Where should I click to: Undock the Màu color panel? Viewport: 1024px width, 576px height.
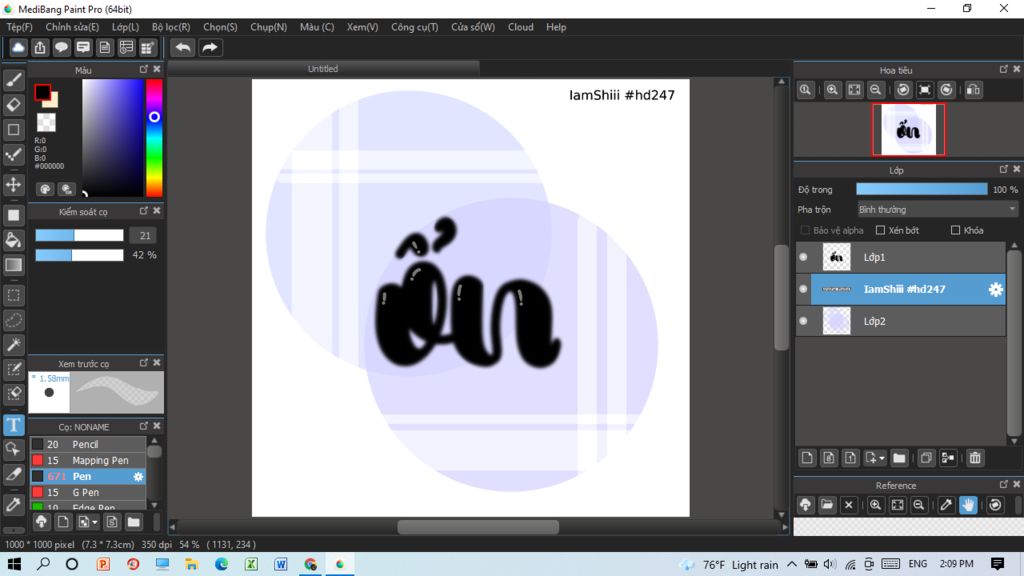pyautogui.click(x=144, y=69)
